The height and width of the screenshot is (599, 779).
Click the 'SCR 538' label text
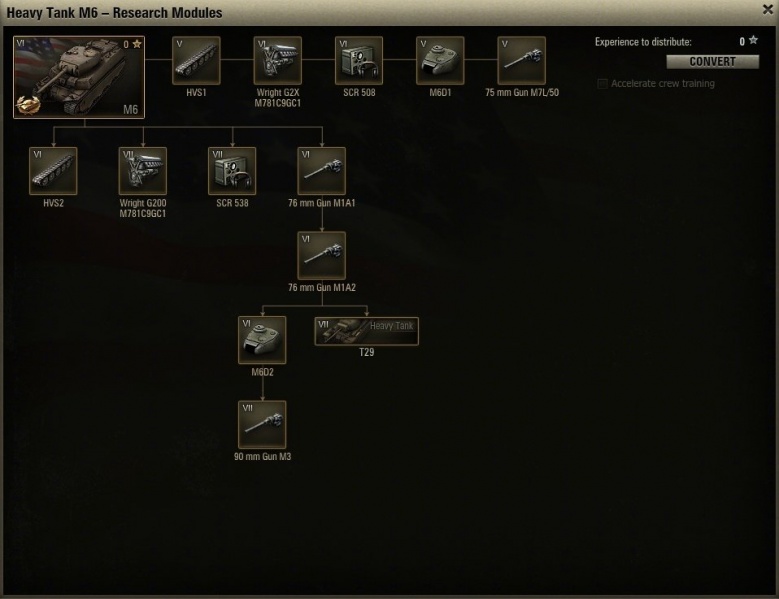pyautogui.click(x=233, y=203)
